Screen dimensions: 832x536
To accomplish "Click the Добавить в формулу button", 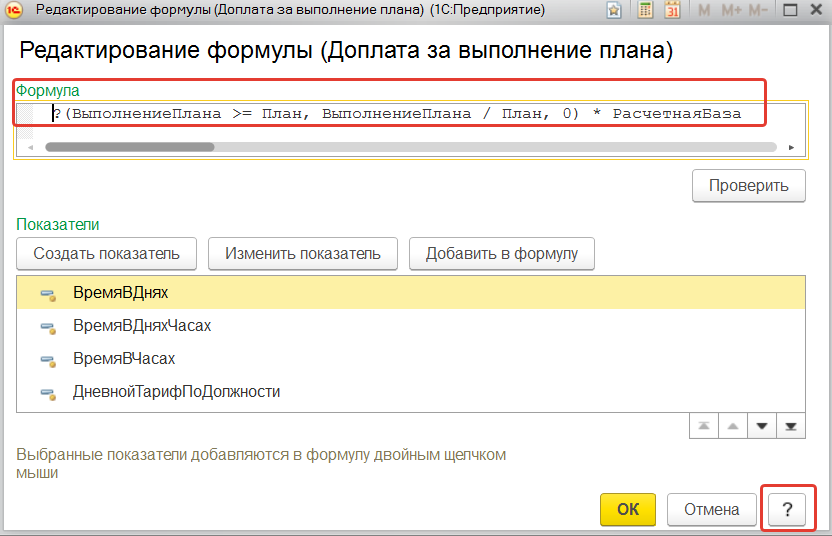I will pos(502,254).
